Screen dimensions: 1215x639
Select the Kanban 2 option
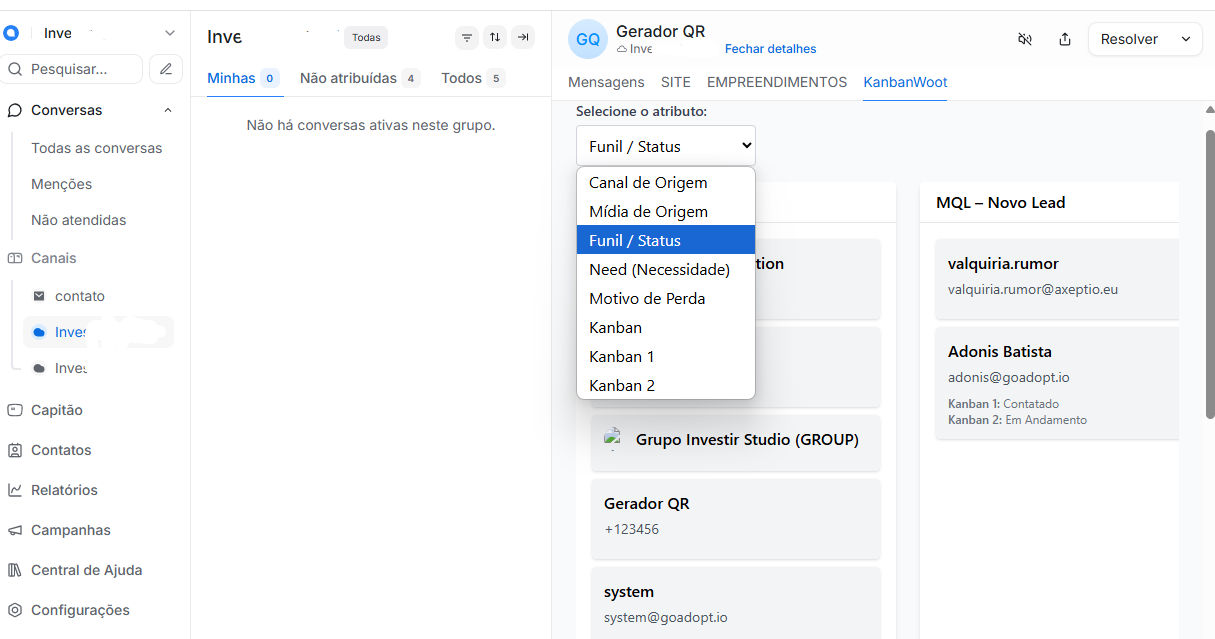tap(666, 386)
